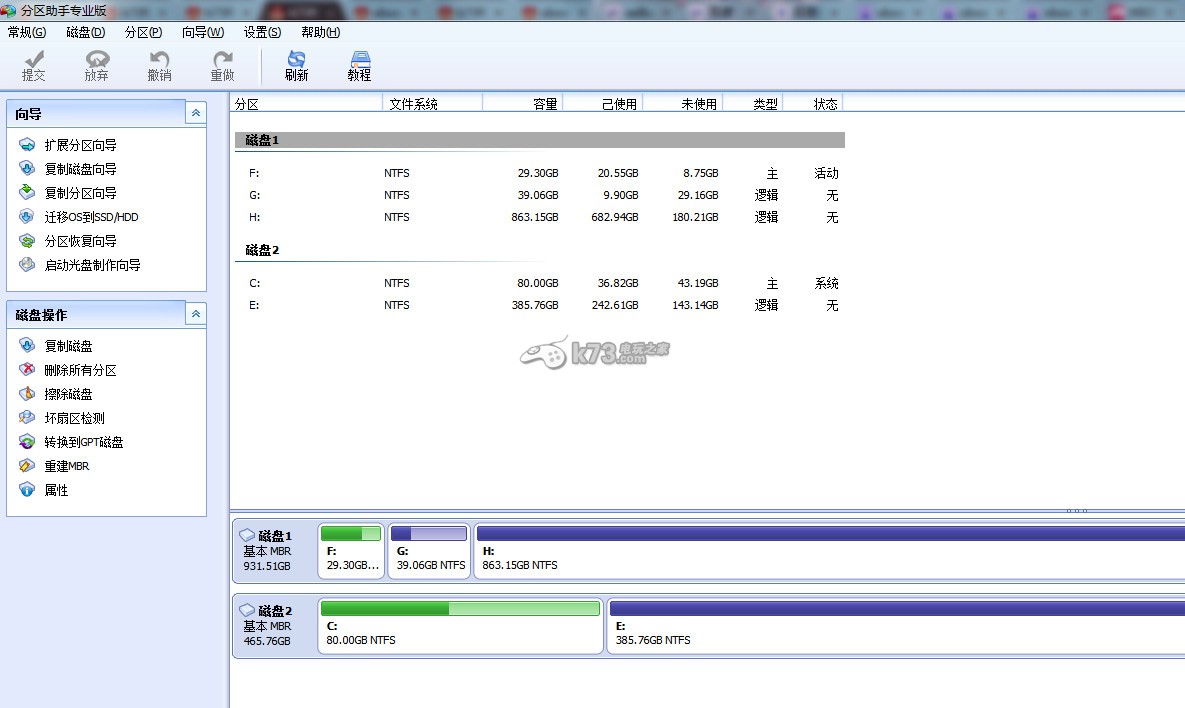Click 坏扇区检测 link
The width and height of the screenshot is (1185, 708).
(74, 418)
